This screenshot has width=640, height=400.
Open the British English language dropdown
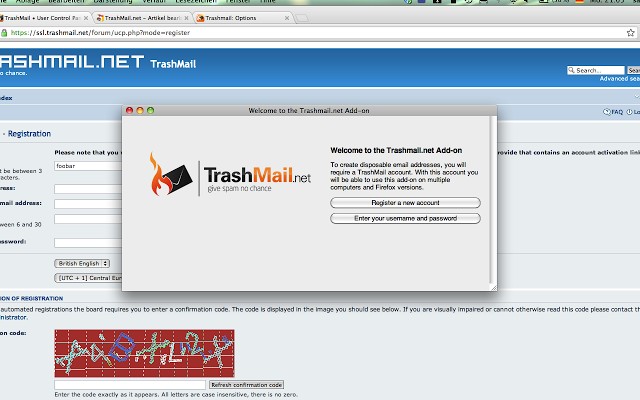(82, 263)
